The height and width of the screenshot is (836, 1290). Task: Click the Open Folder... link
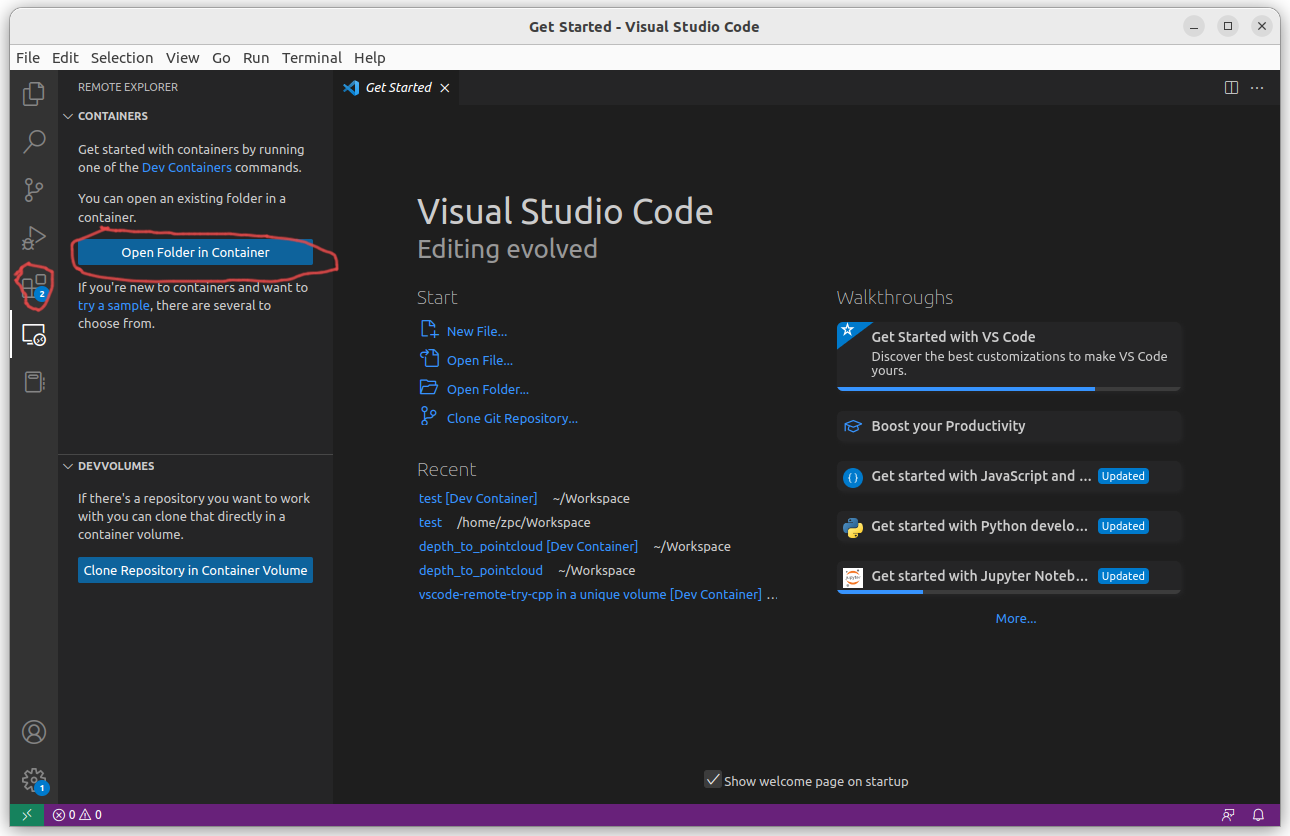pyautogui.click(x=488, y=389)
